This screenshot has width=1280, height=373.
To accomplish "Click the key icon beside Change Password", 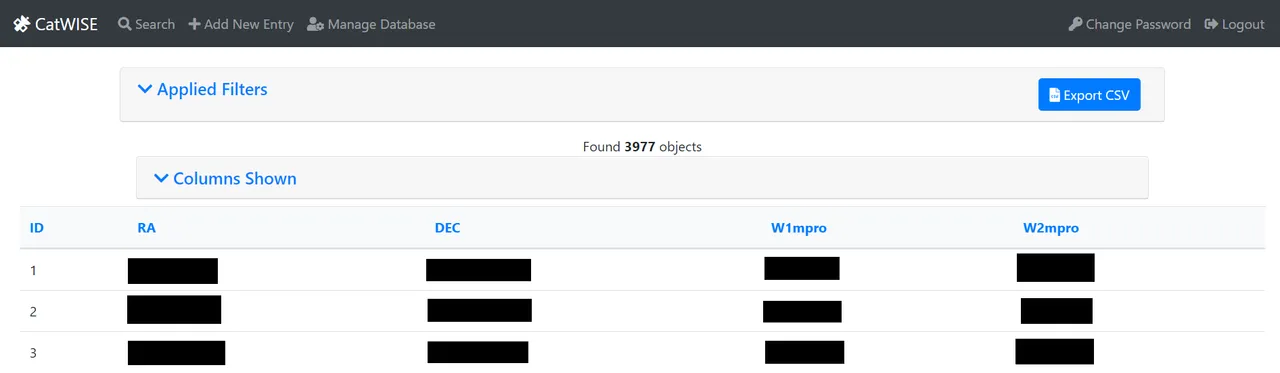I will pyautogui.click(x=1075, y=24).
